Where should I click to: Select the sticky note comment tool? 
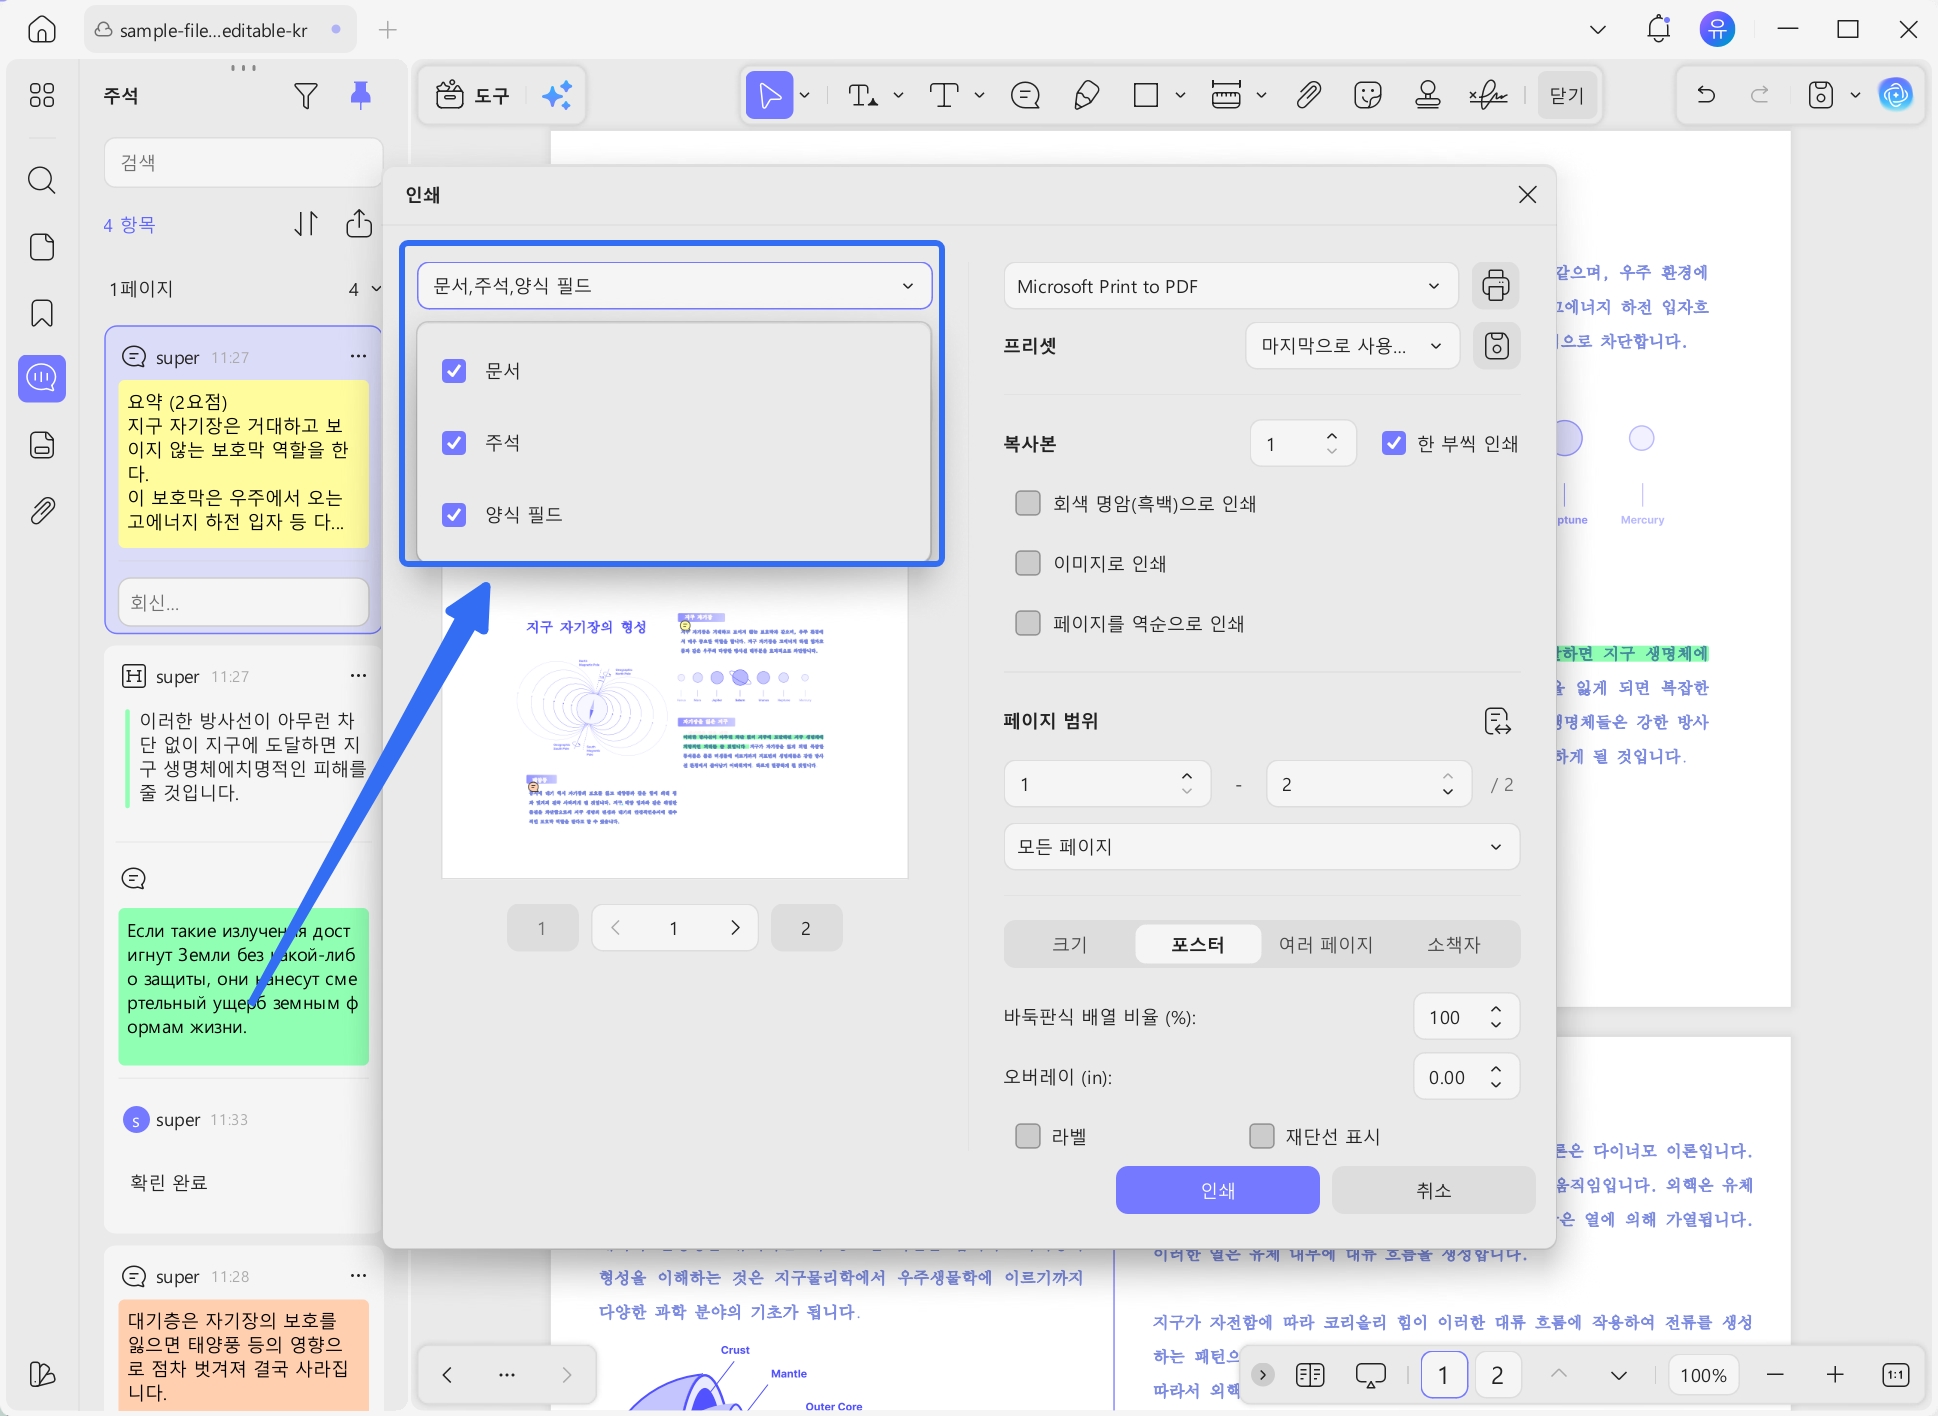click(1025, 95)
